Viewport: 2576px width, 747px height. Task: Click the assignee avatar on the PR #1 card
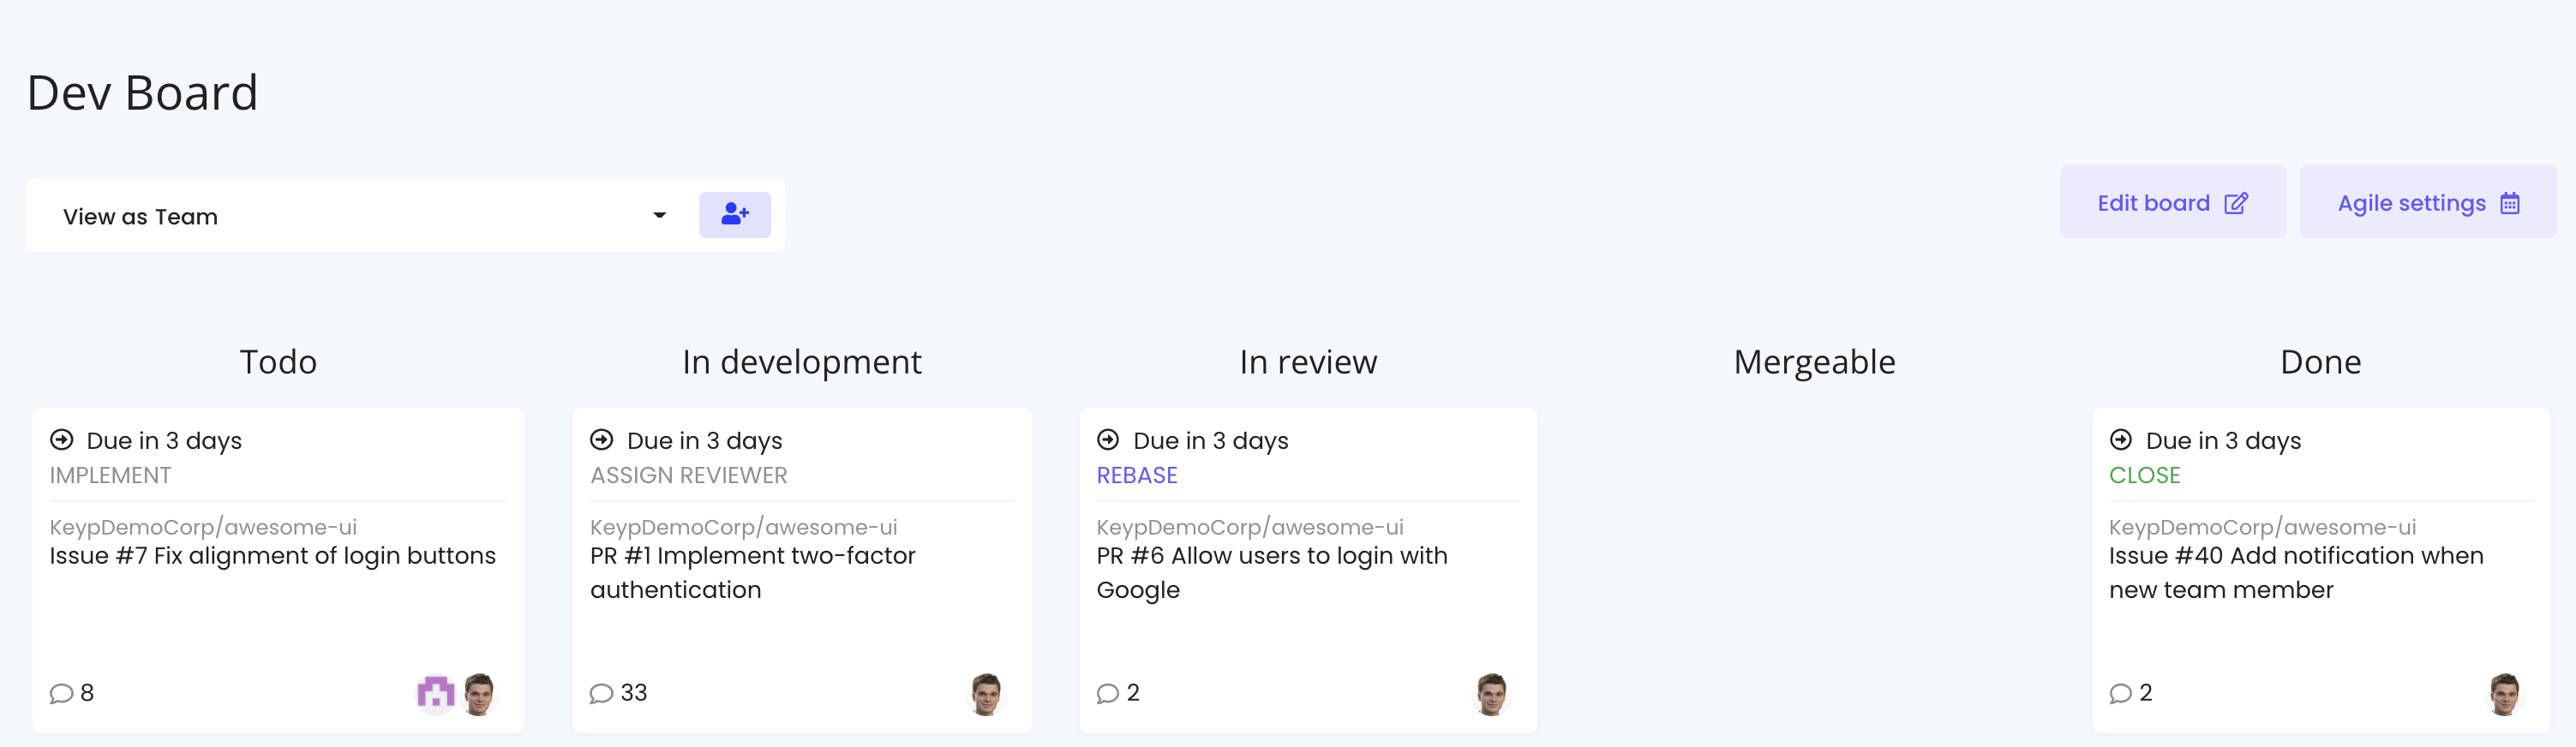click(986, 693)
